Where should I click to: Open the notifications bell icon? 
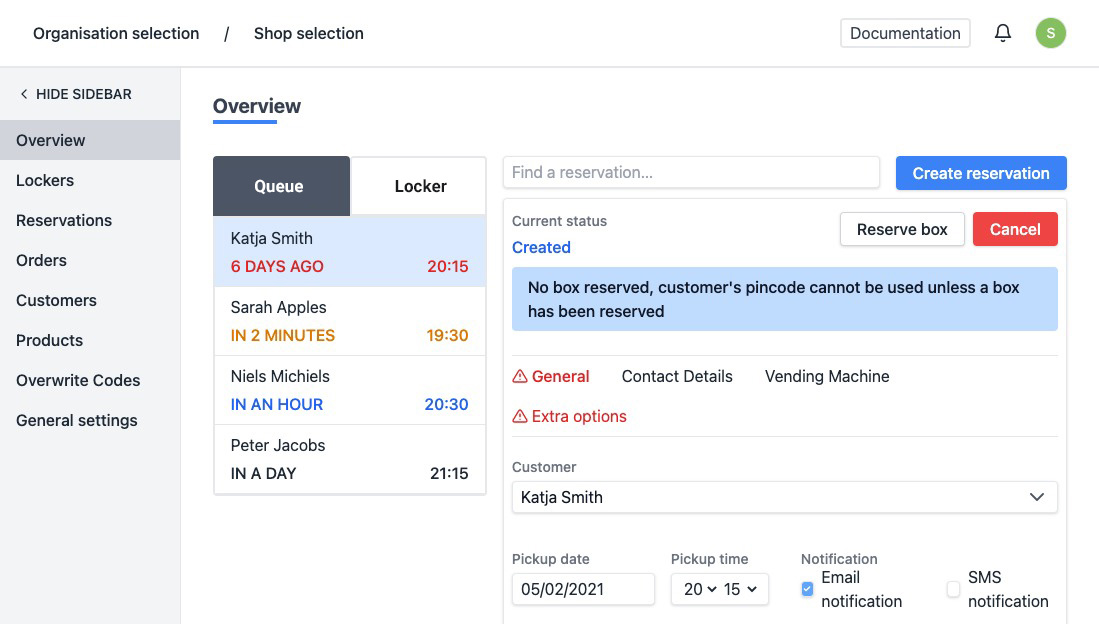(x=1002, y=33)
